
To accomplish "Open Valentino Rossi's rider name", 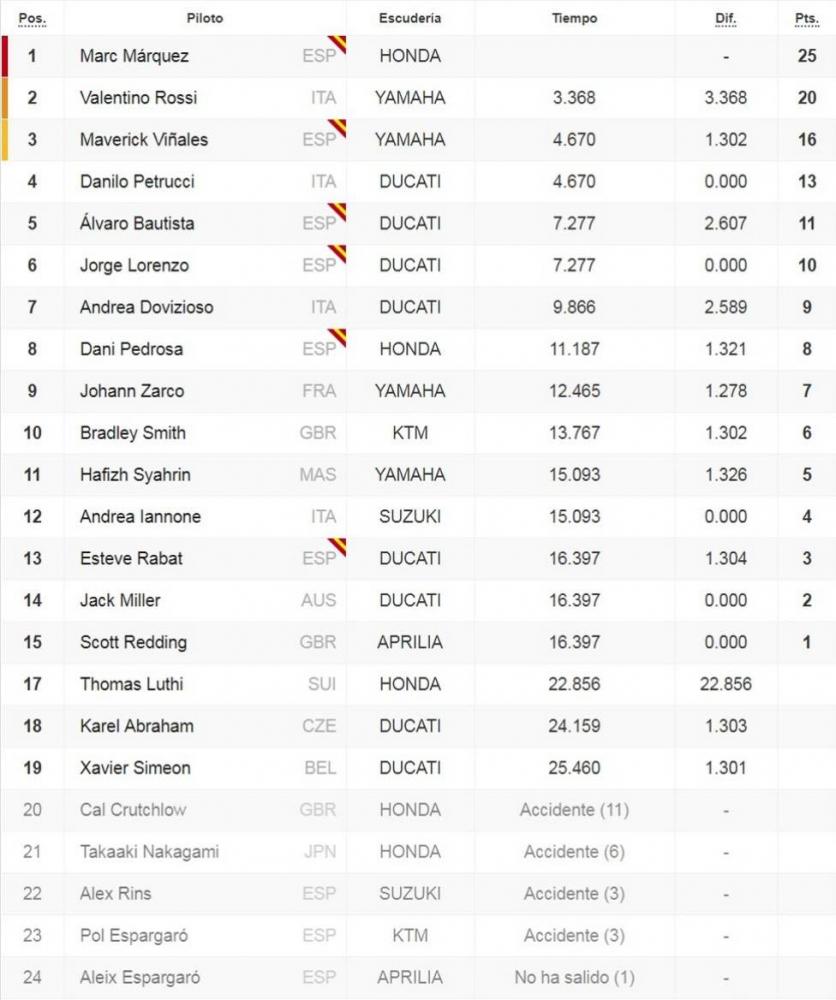I will point(138,98).
